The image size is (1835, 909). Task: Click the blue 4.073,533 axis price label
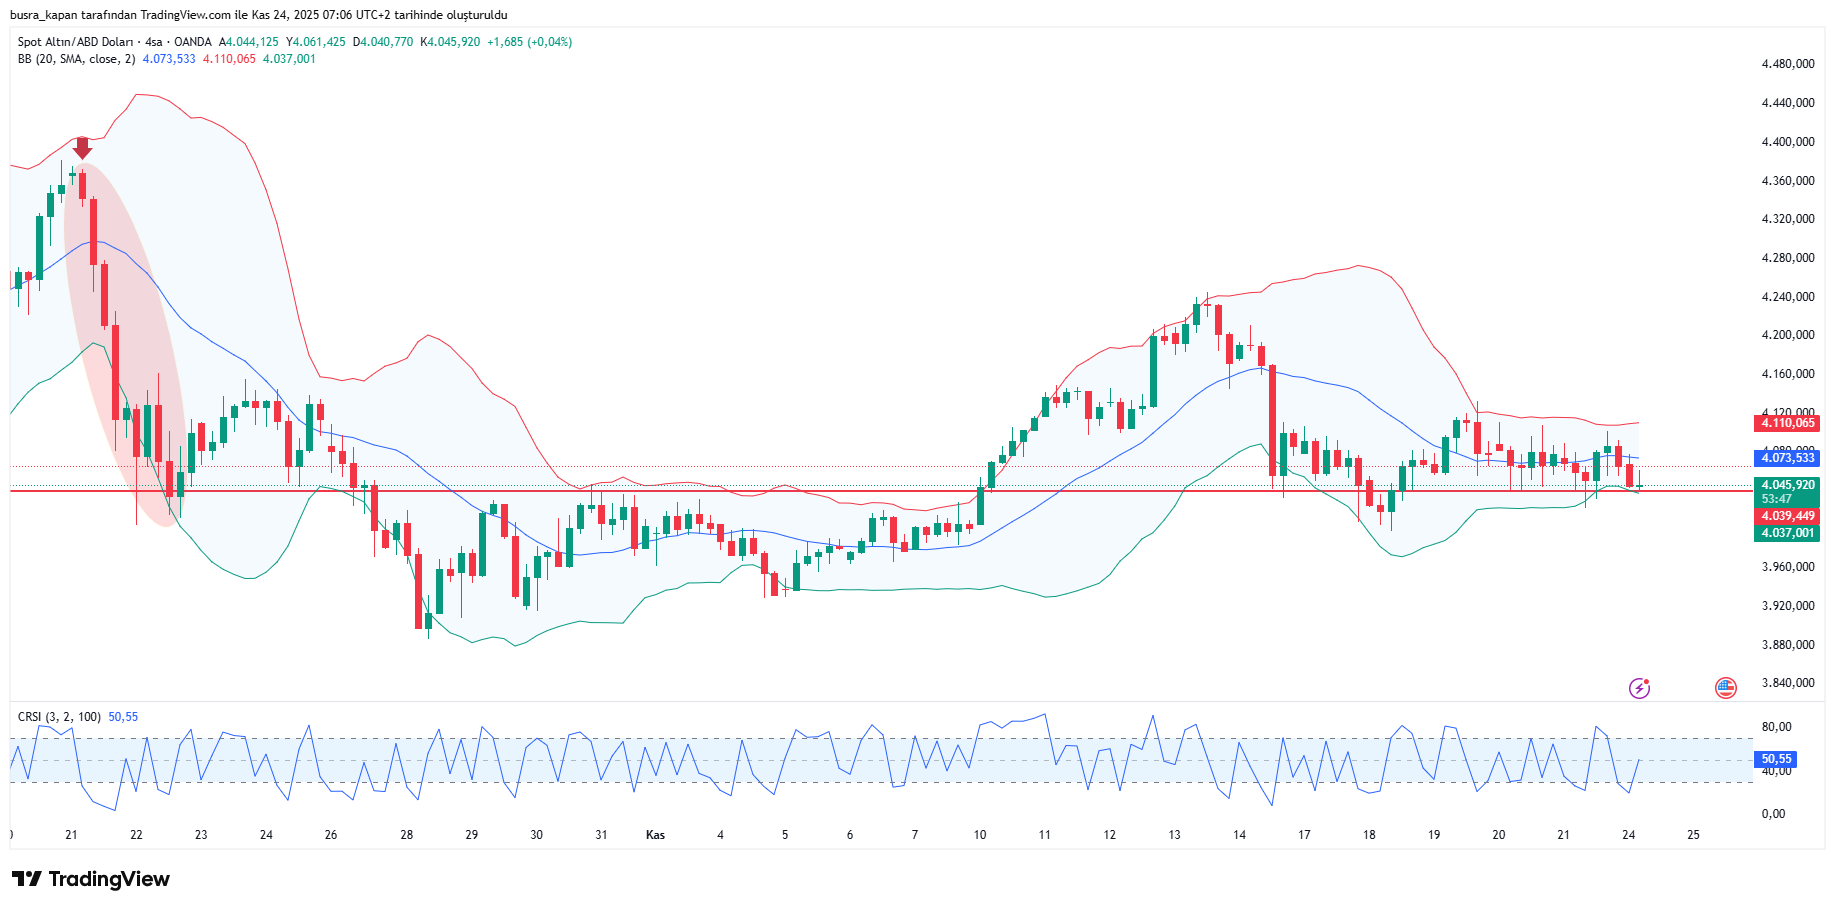click(x=1787, y=458)
